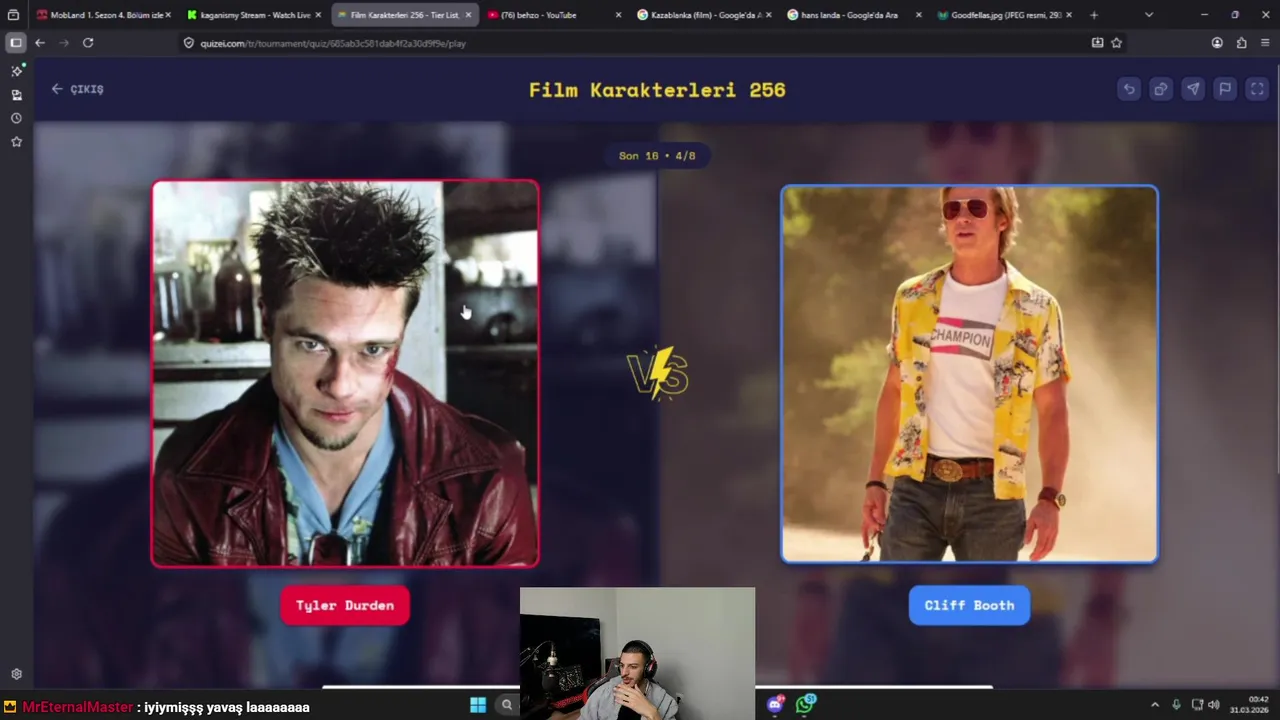
Task: Open volume speaker tray control
Action: pyautogui.click(x=1214, y=705)
